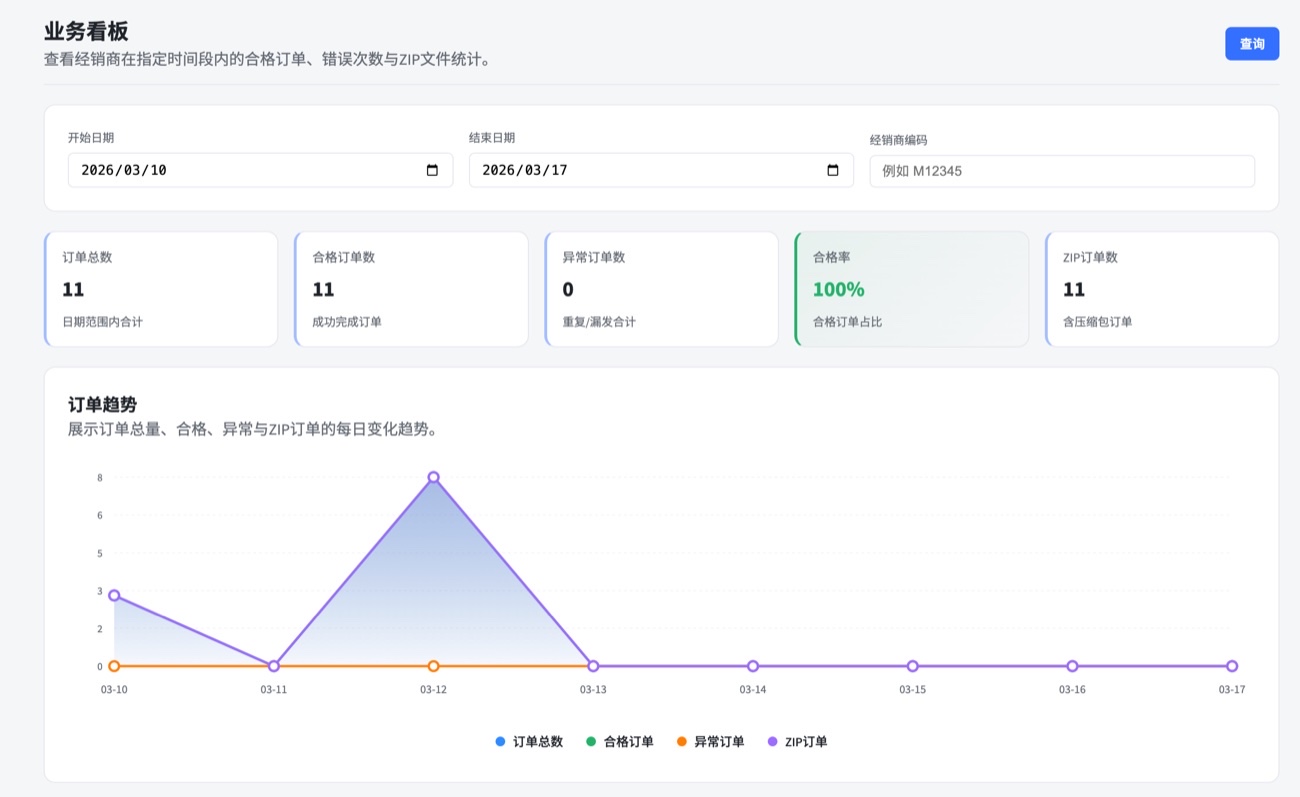Click the data point at 03-13
The width and height of the screenshot is (1300, 797).
click(x=593, y=666)
